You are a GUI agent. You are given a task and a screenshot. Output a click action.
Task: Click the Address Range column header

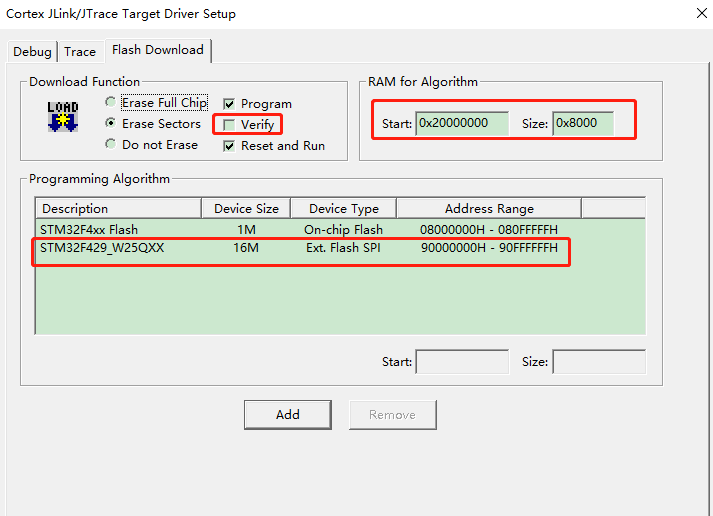[489, 209]
